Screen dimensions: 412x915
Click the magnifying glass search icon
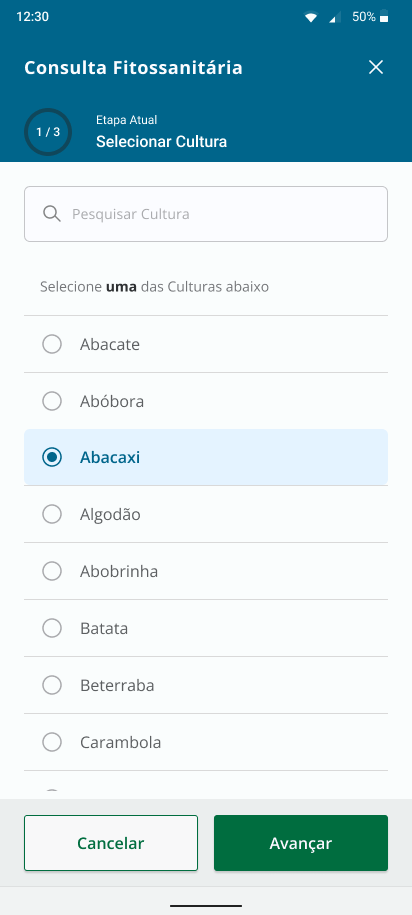(52, 214)
